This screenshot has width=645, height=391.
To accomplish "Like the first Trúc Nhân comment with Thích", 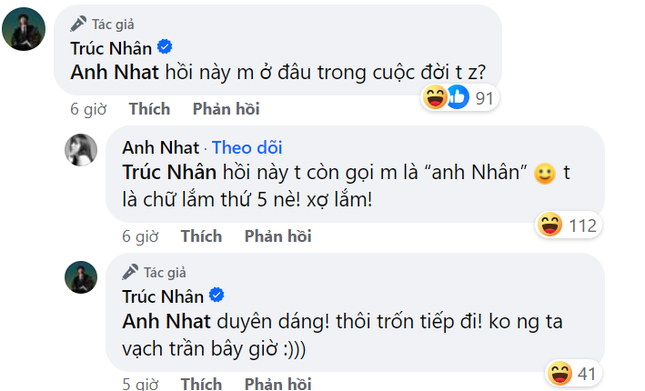I will [x=149, y=109].
